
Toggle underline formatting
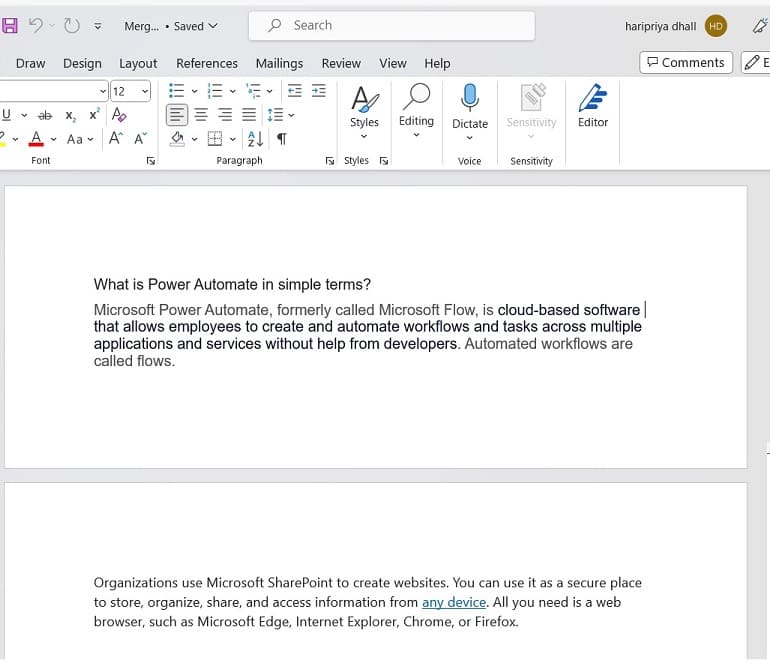pos(6,115)
